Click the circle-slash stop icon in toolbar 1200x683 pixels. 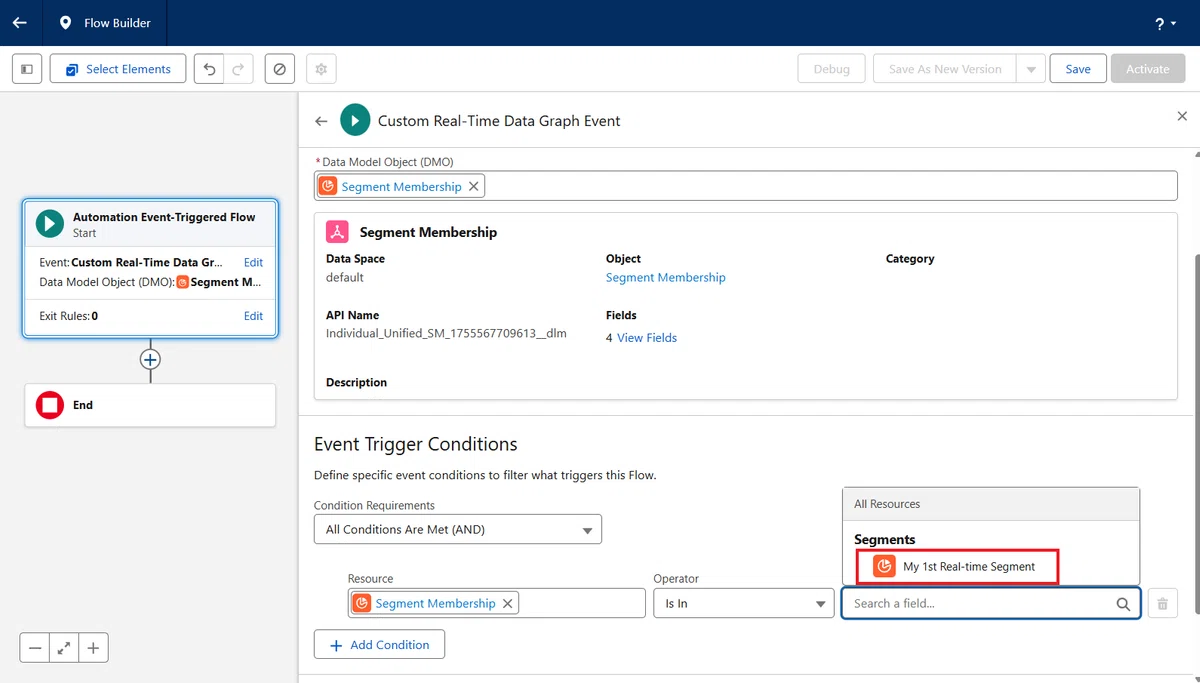coord(280,69)
